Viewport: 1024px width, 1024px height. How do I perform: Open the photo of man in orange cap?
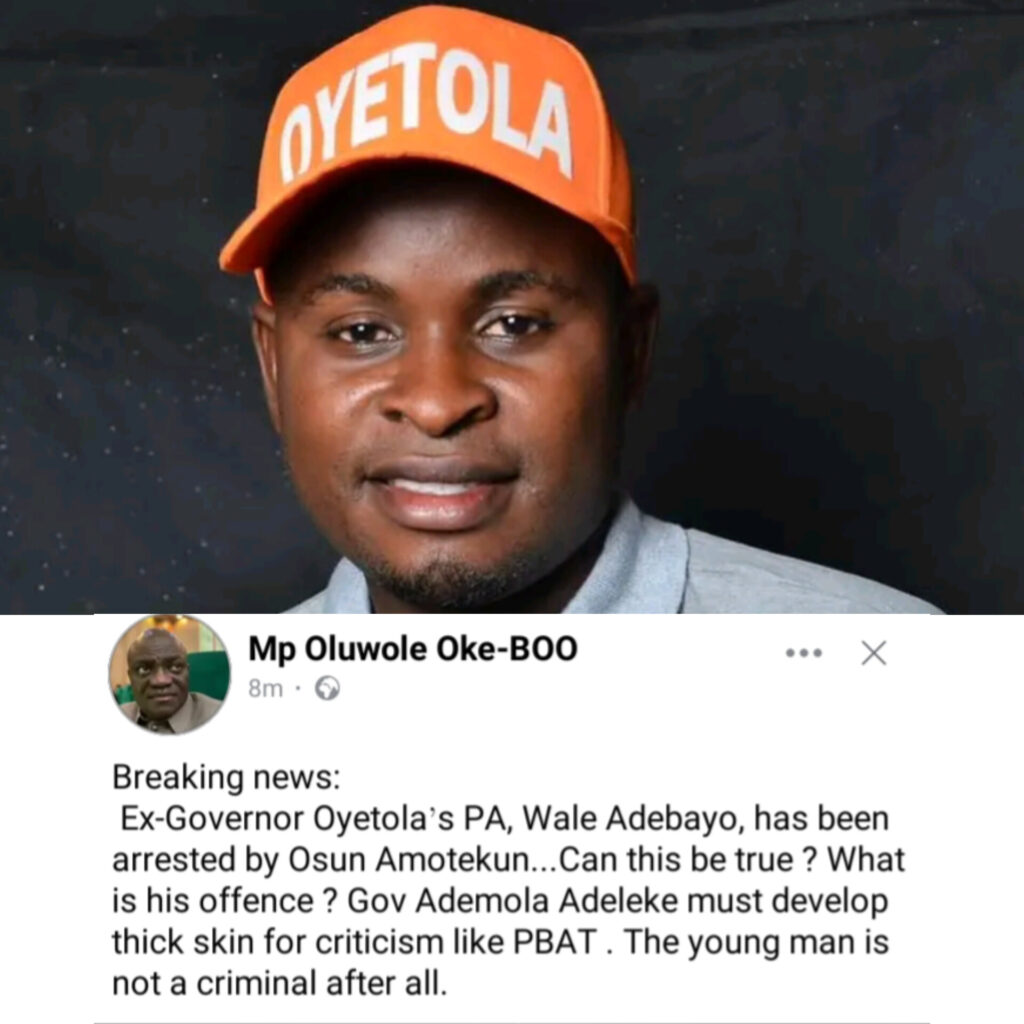tap(512, 307)
